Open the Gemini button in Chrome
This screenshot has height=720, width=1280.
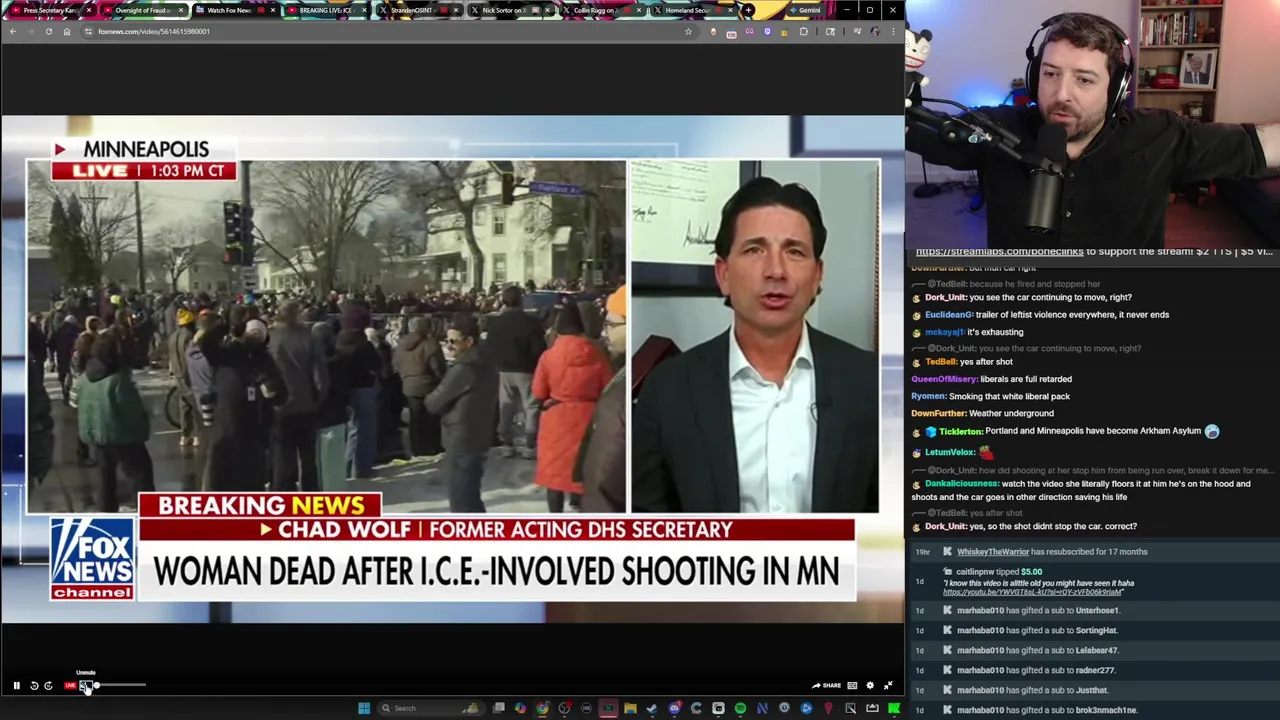(805, 10)
